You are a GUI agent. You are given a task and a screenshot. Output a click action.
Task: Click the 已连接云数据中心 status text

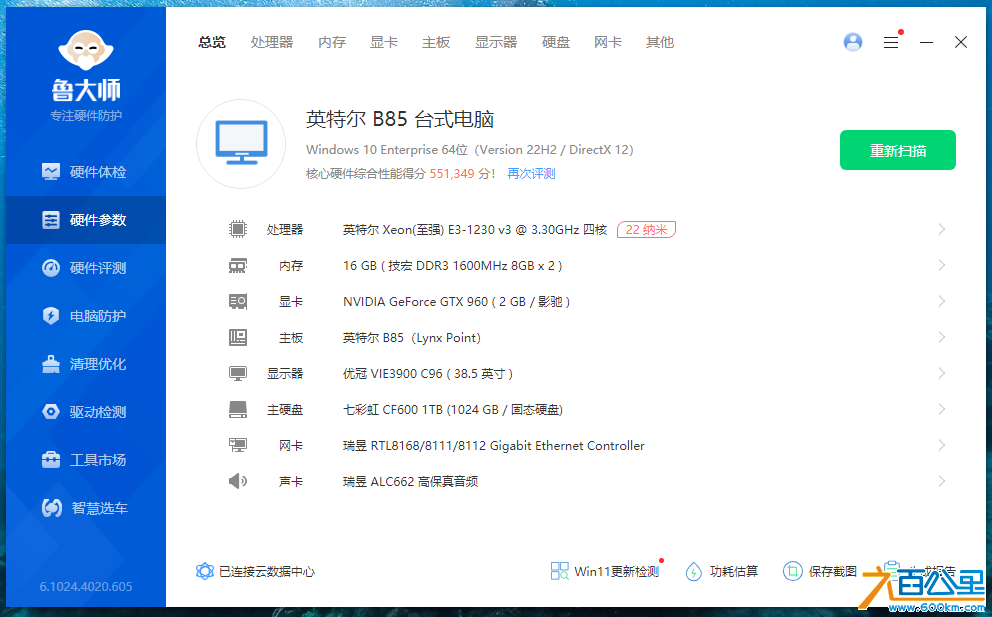267,571
